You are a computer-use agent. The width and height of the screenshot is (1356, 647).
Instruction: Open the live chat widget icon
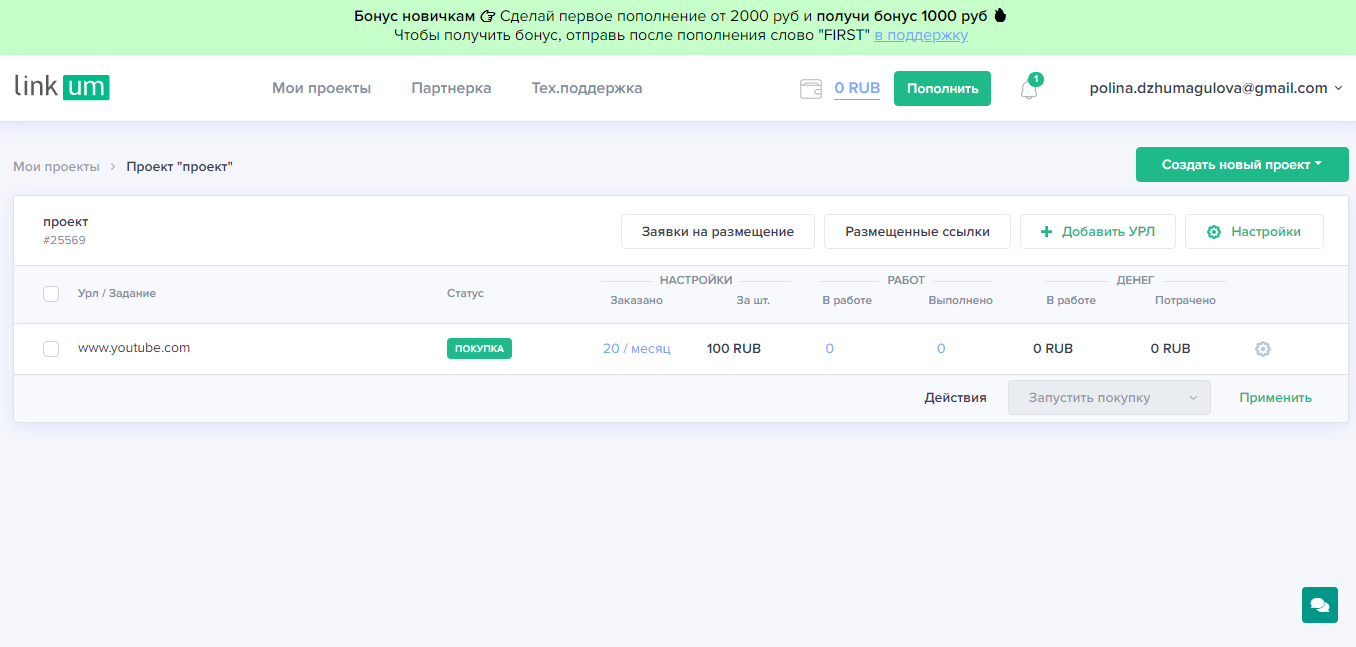click(1319, 605)
